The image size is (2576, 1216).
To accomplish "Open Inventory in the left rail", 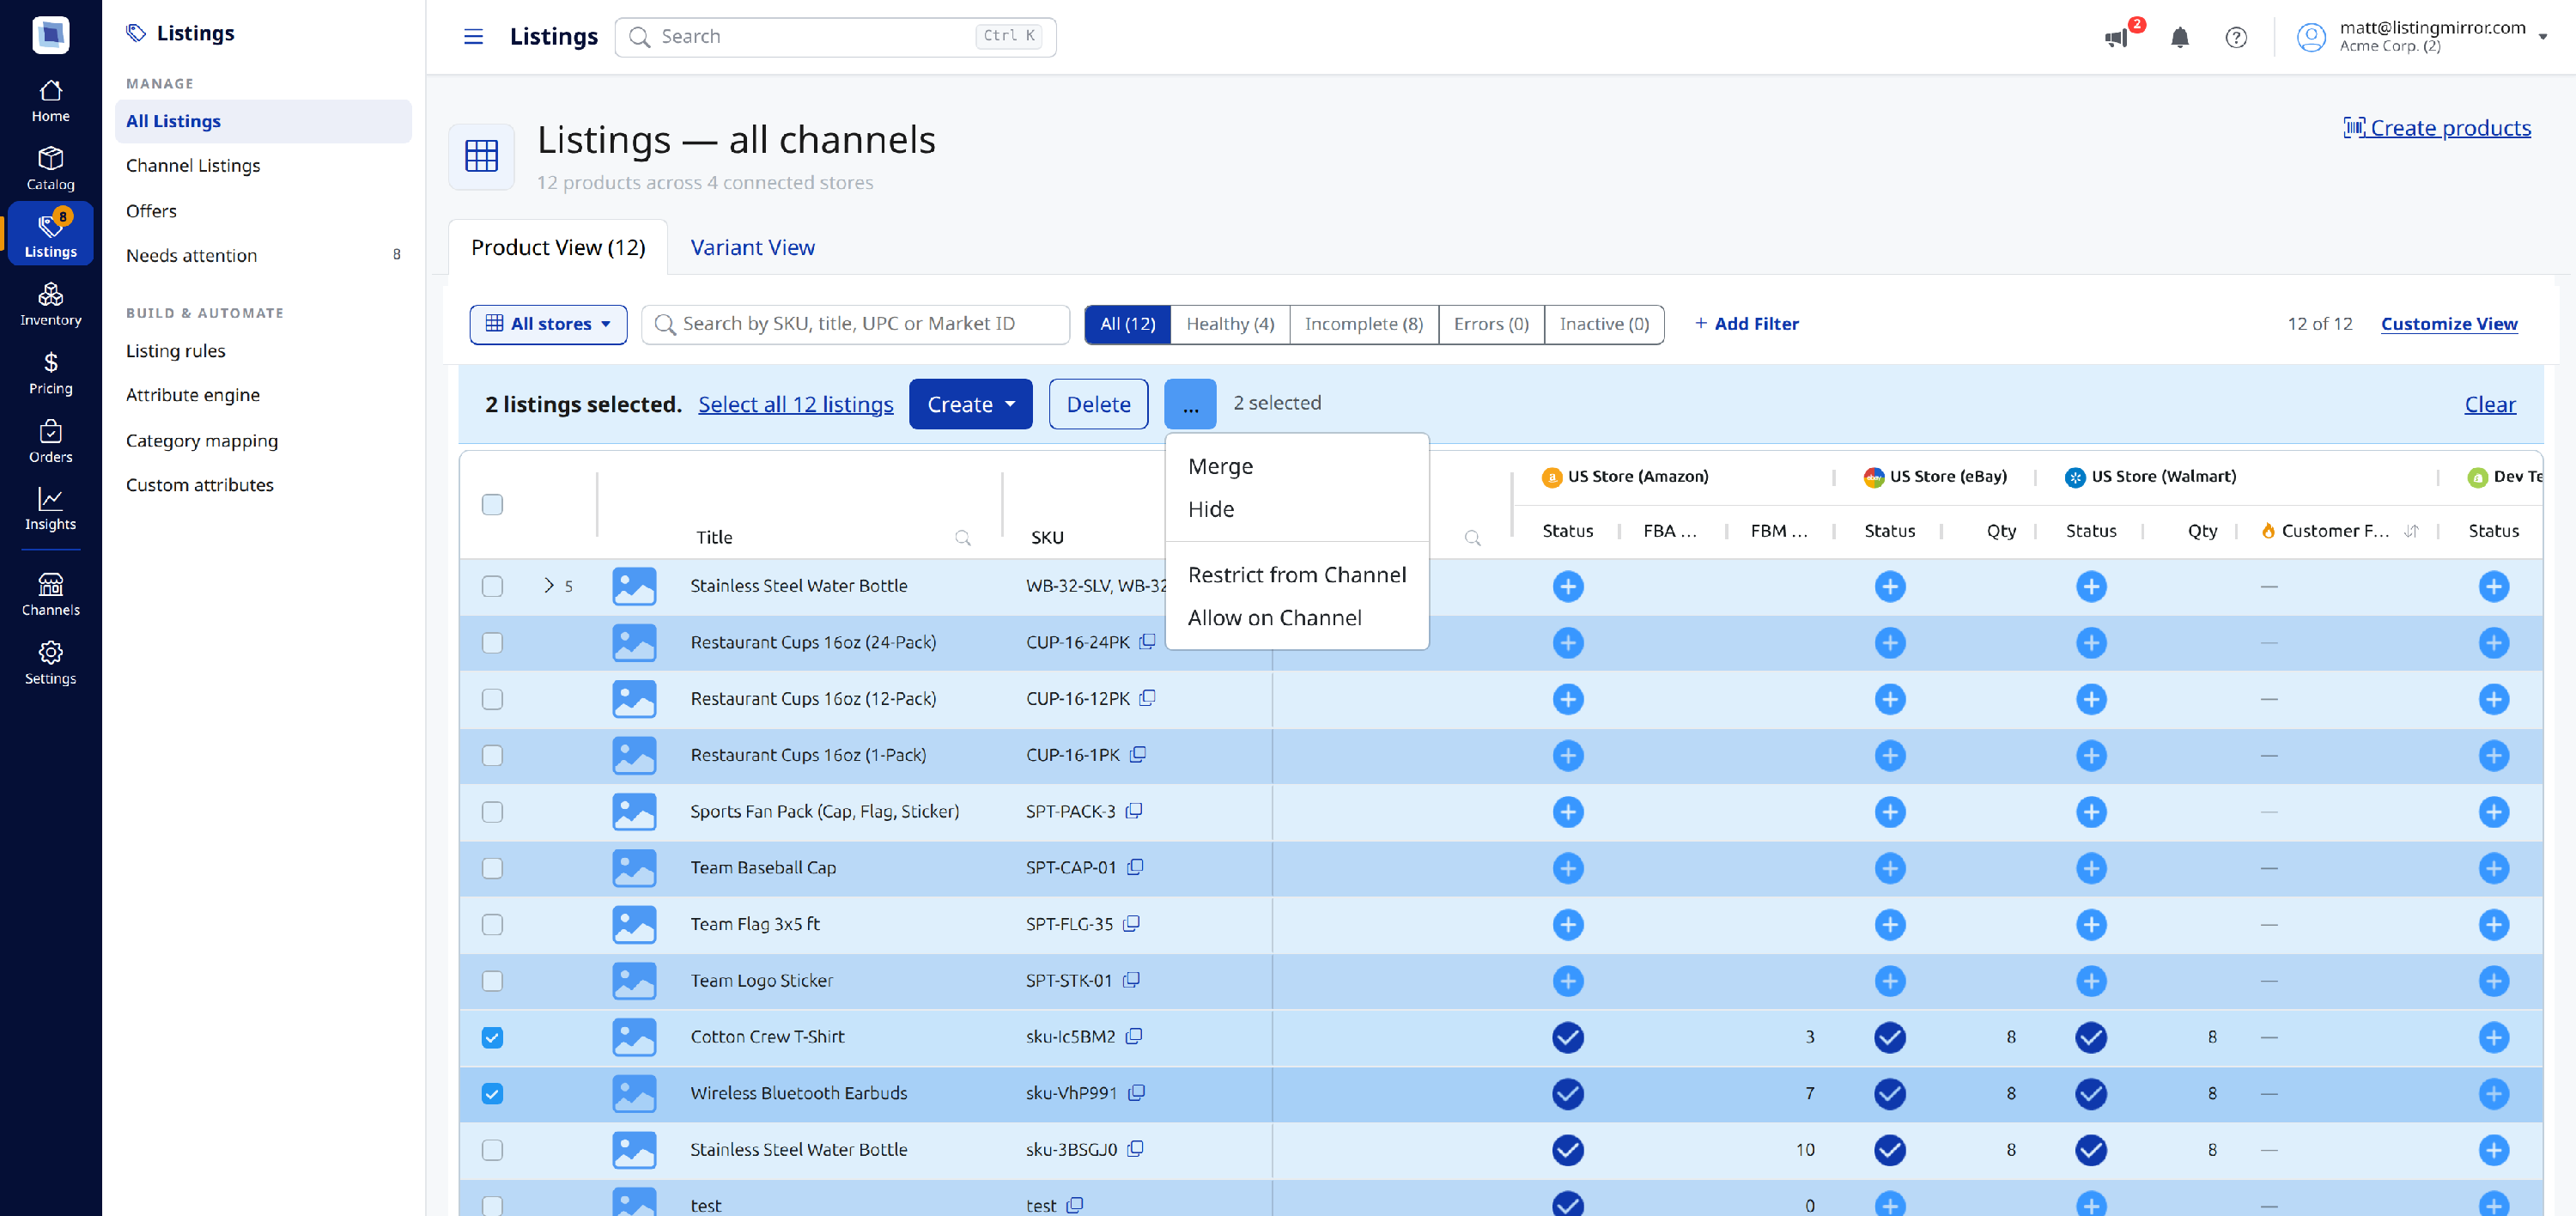I will (50, 305).
